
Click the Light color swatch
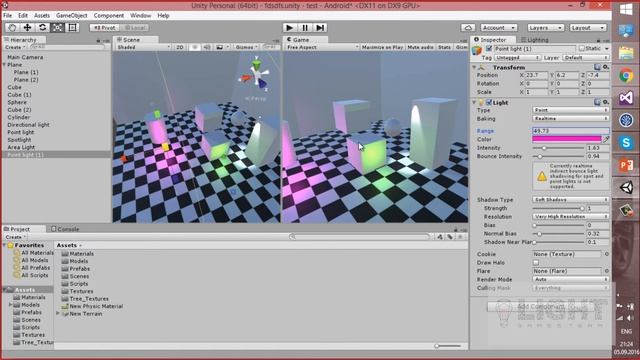tap(567, 139)
